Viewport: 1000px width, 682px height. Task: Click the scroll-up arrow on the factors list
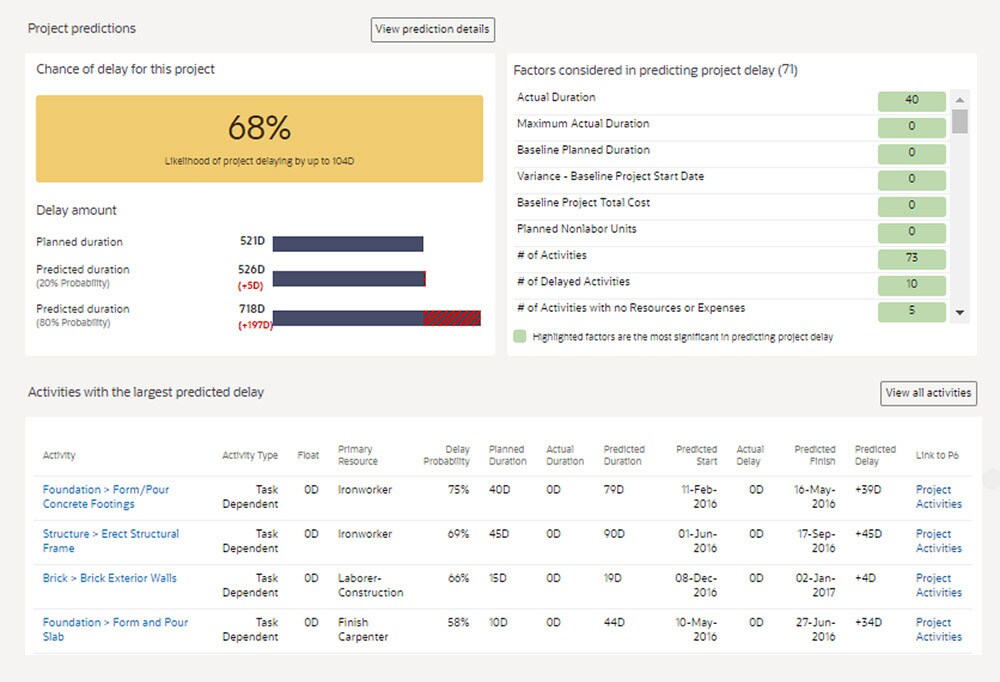[959, 98]
